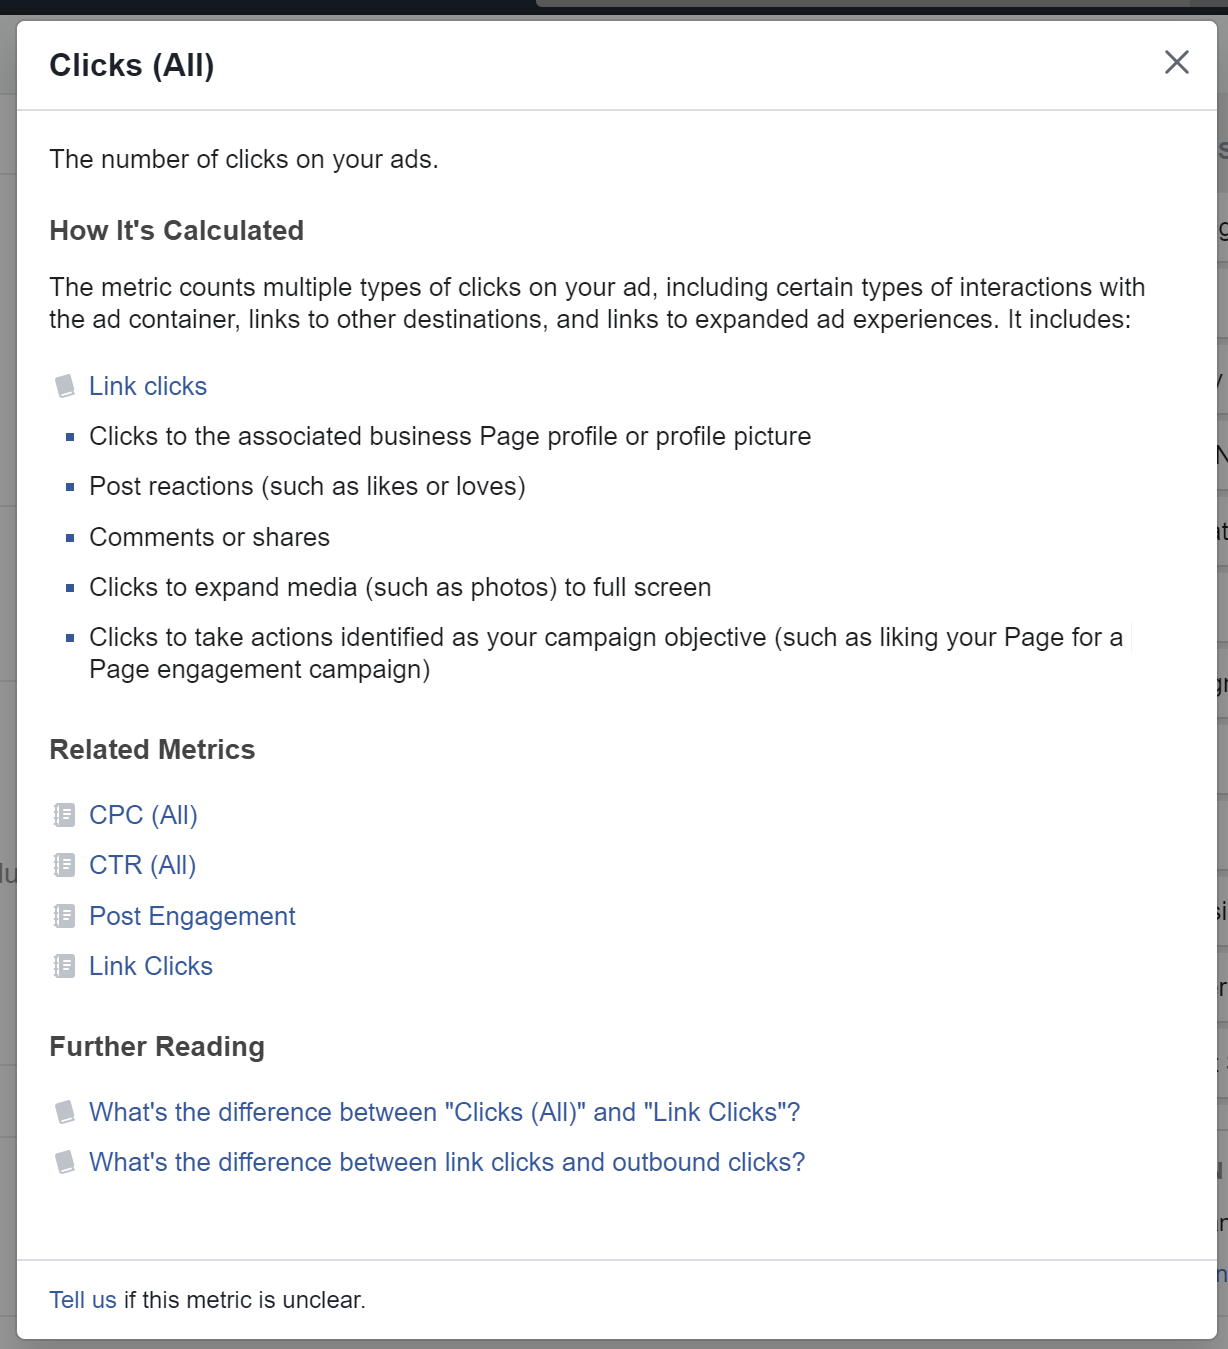Screen dimensions: 1228x1349
Task: Open the Post Engagement related metric
Action: 192,915
